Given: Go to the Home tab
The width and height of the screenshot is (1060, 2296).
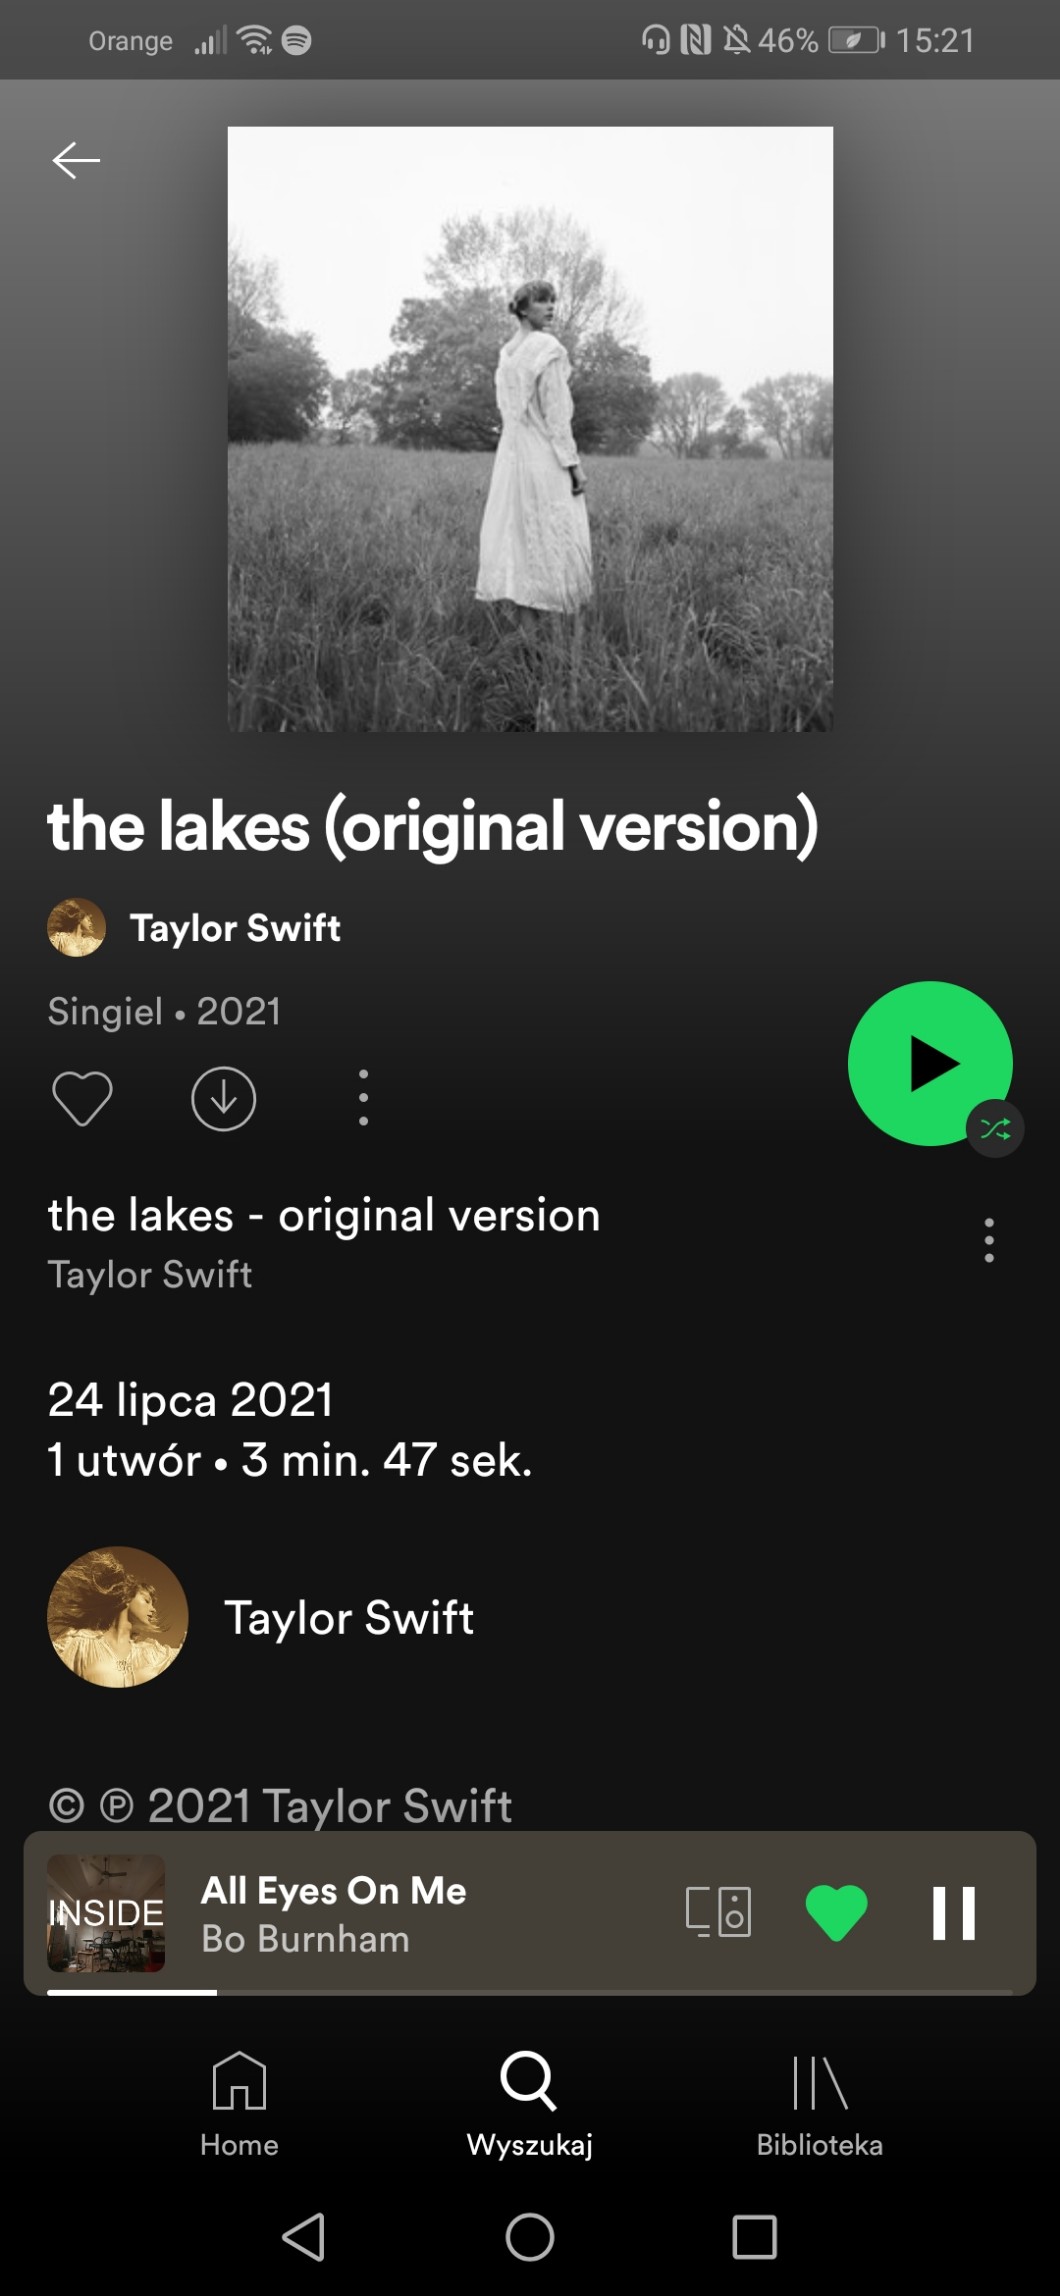Looking at the screenshot, I should click(239, 2100).
